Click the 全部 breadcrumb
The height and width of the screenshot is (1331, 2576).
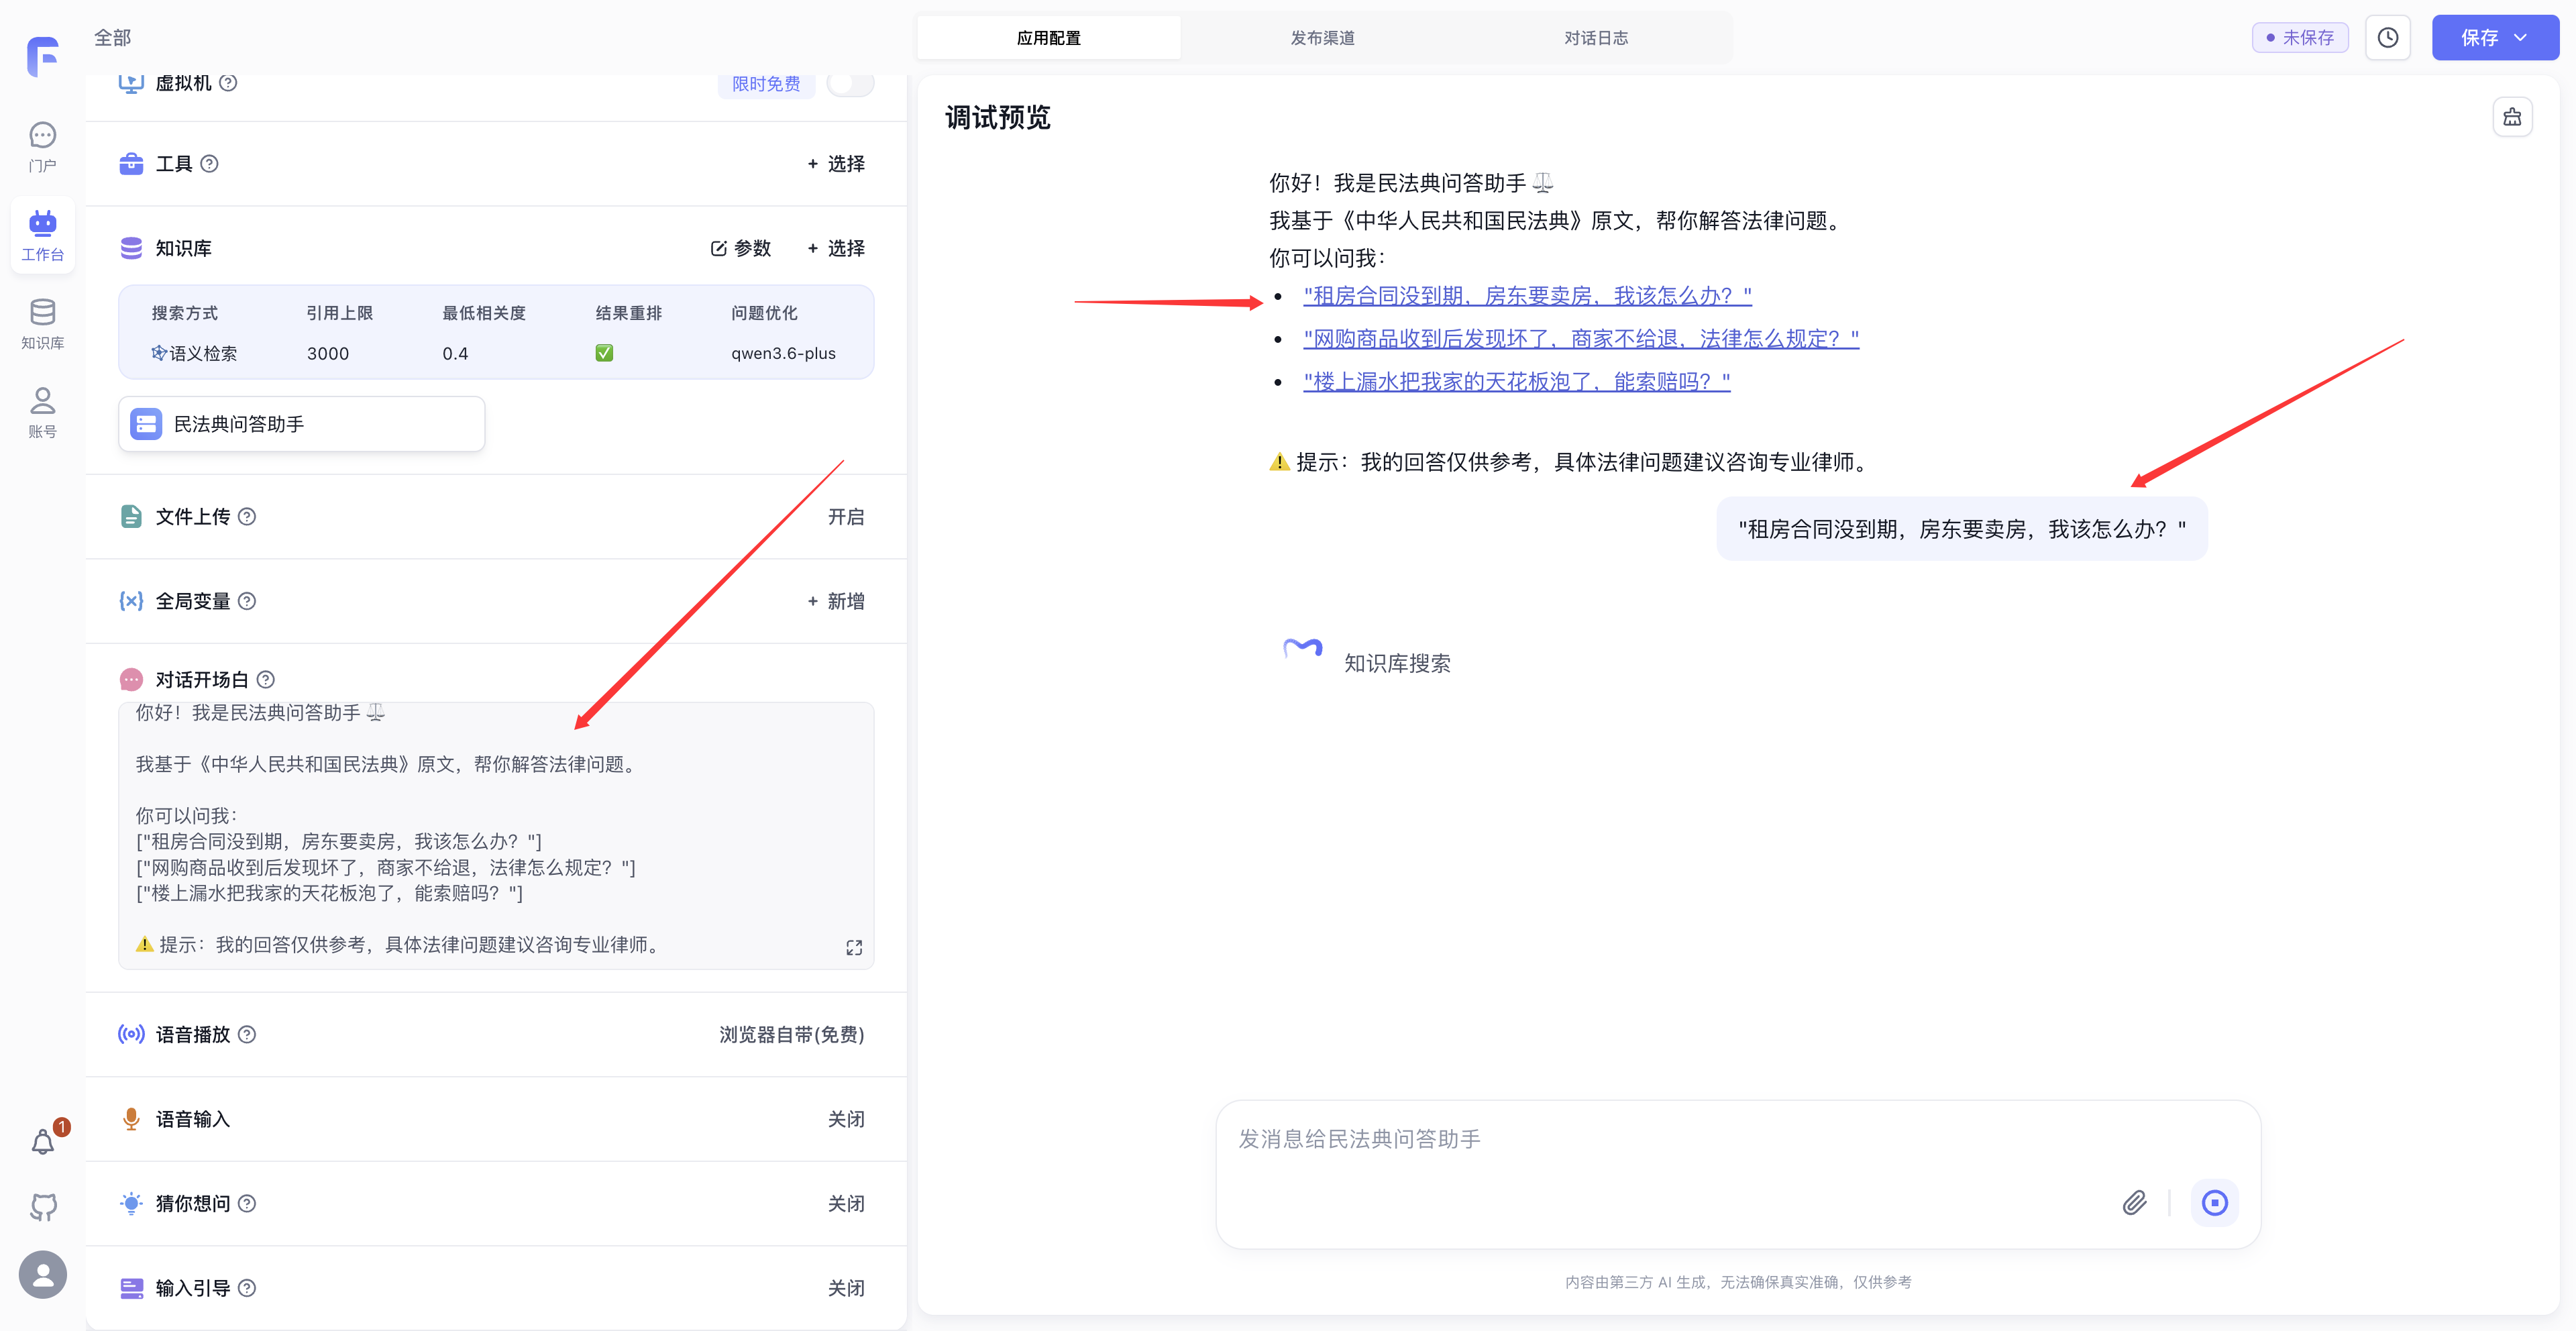tap(112, 38)
